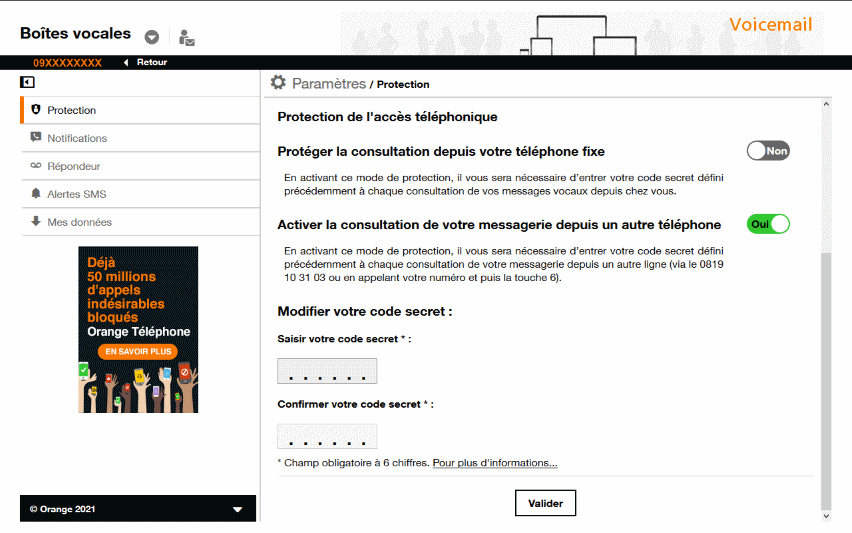Click the Modifier votre code secret heading

[x=365, y=311]
